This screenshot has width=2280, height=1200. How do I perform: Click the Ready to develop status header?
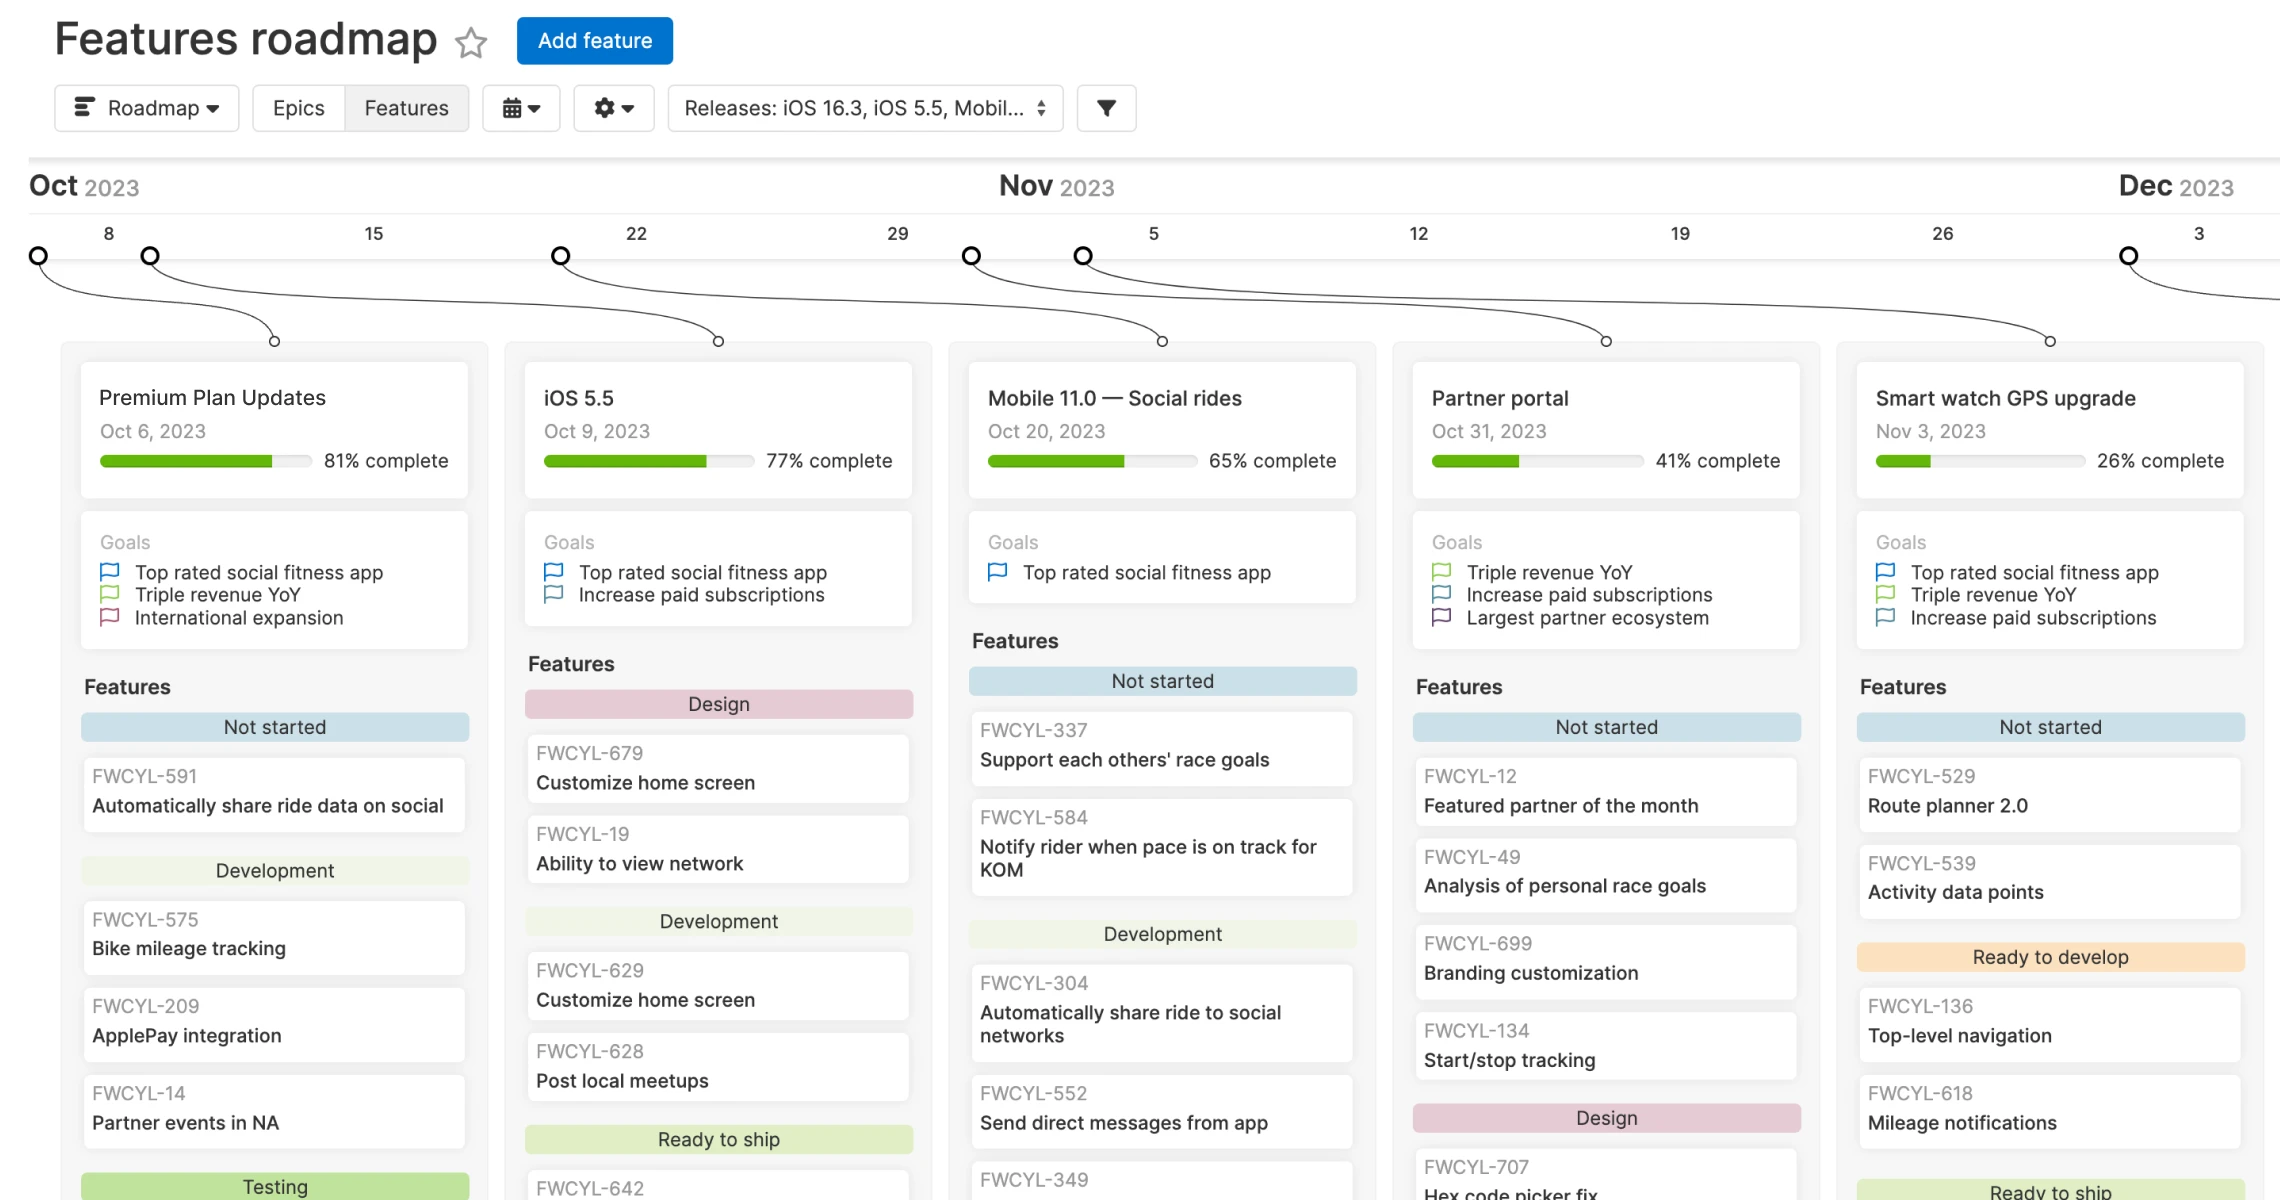pyautogui.click(x=2050, y=957)
